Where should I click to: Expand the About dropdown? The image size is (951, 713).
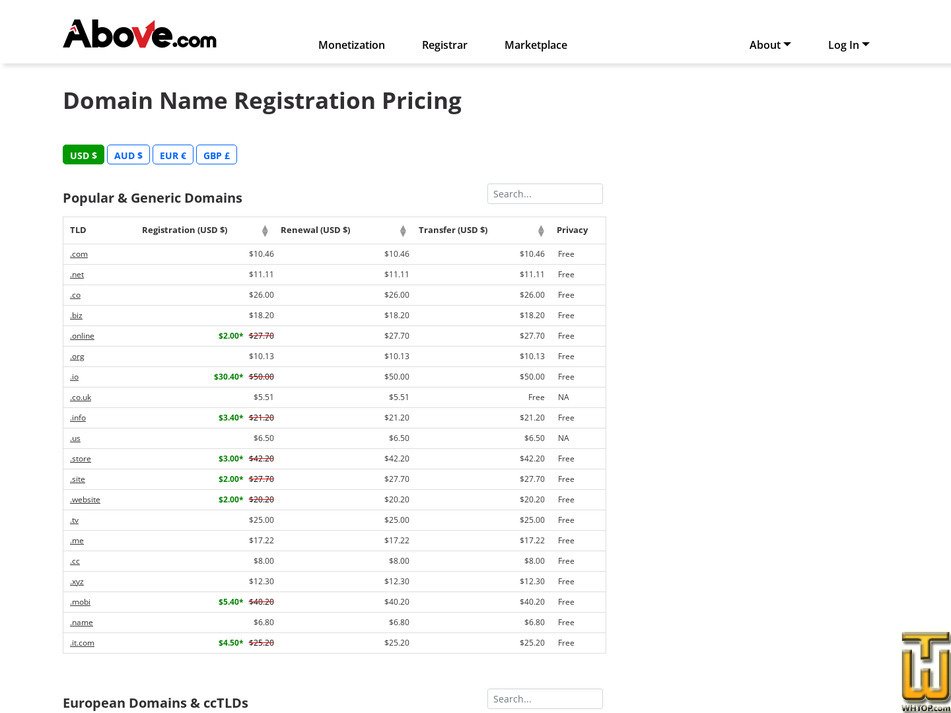[x=770, y=45]
